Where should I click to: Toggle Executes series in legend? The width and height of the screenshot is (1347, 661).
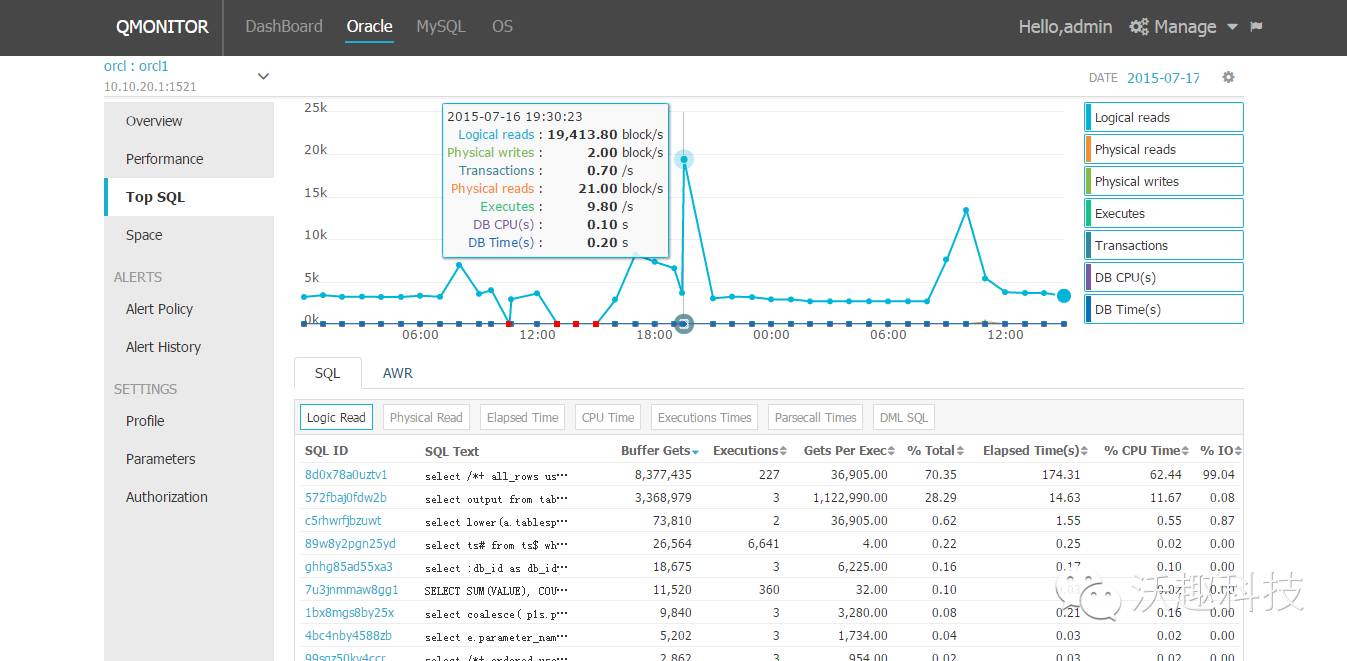coord(1164,213)
